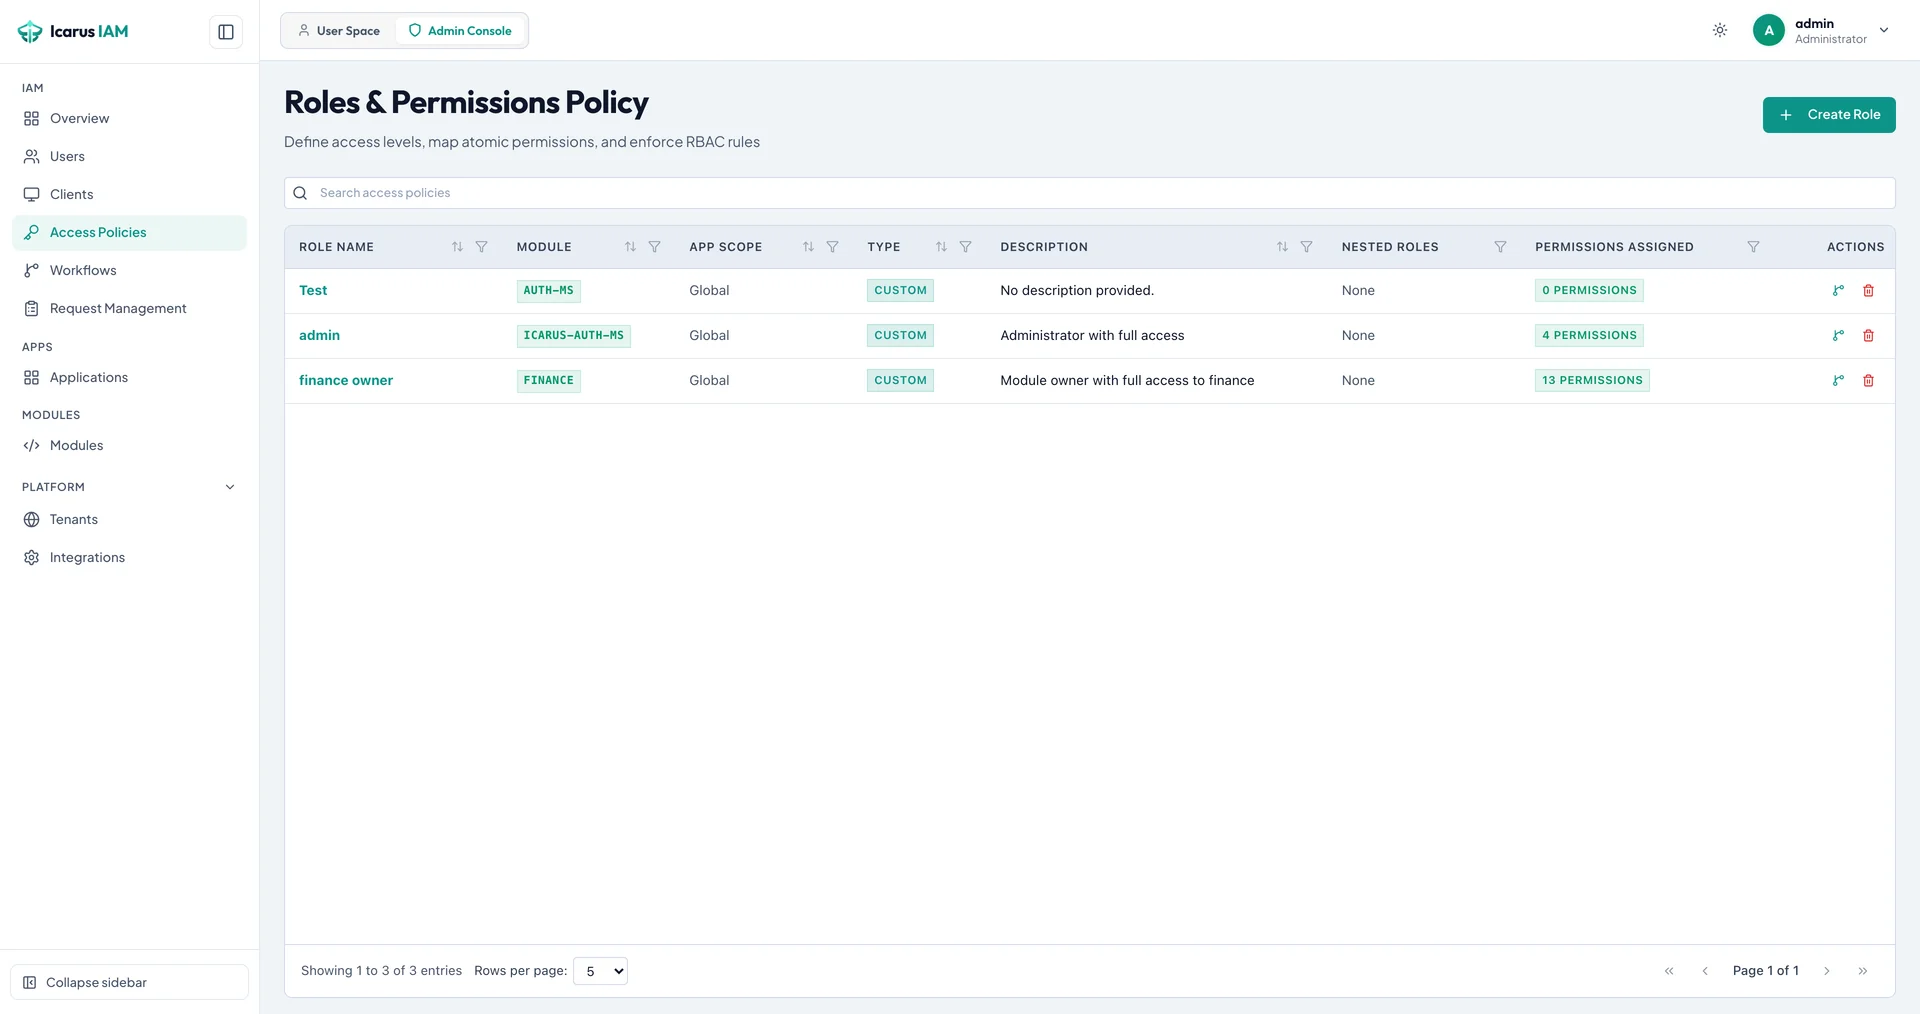Click the hierarchy action icon for admin role
Viewport: 1920px width, 1014px height.
(1838, 336)
